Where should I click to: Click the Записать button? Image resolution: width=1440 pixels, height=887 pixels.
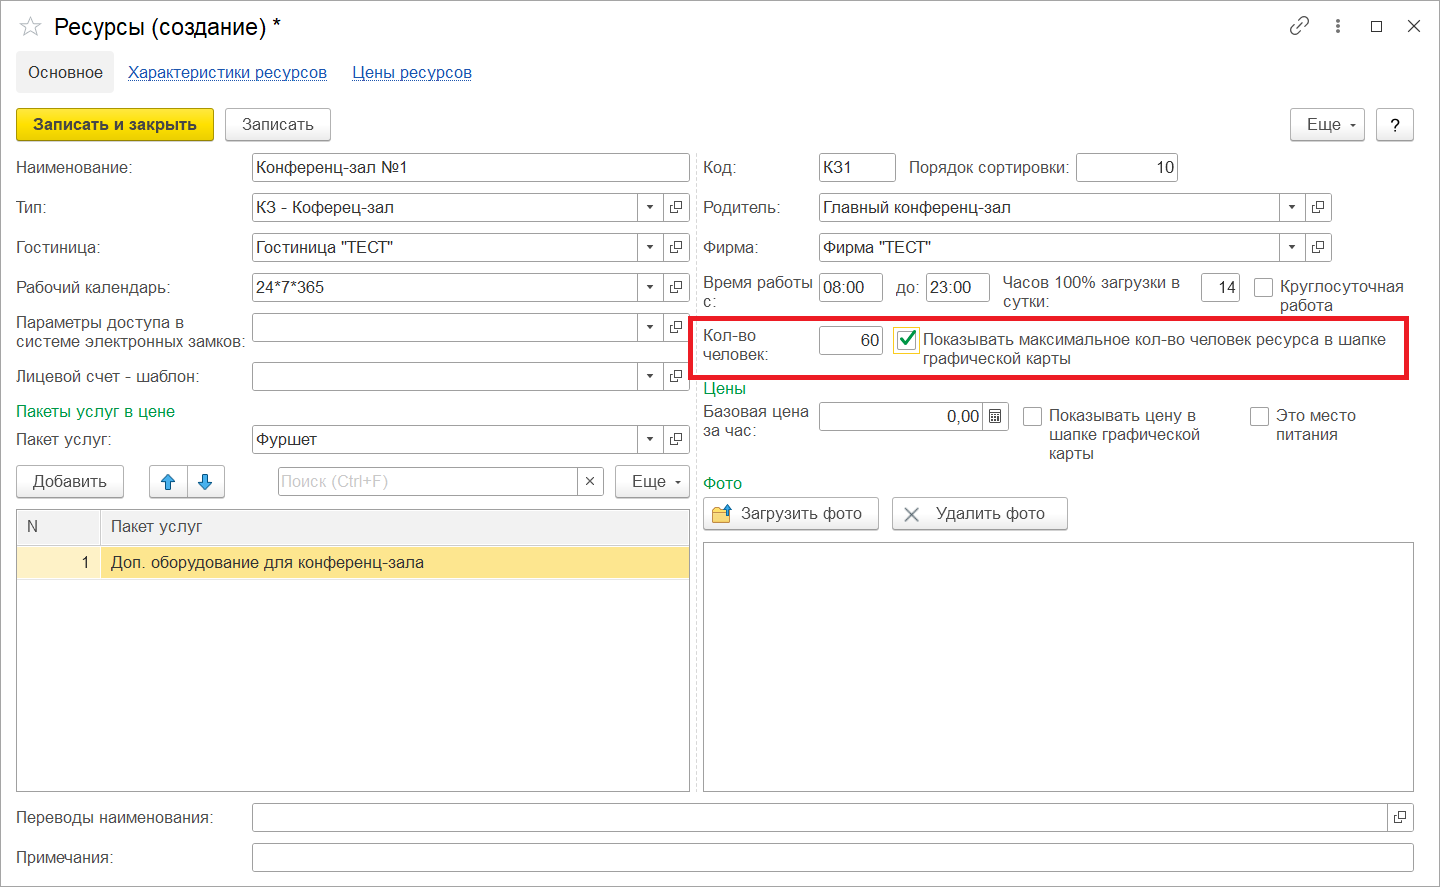(x=278, y=124)
